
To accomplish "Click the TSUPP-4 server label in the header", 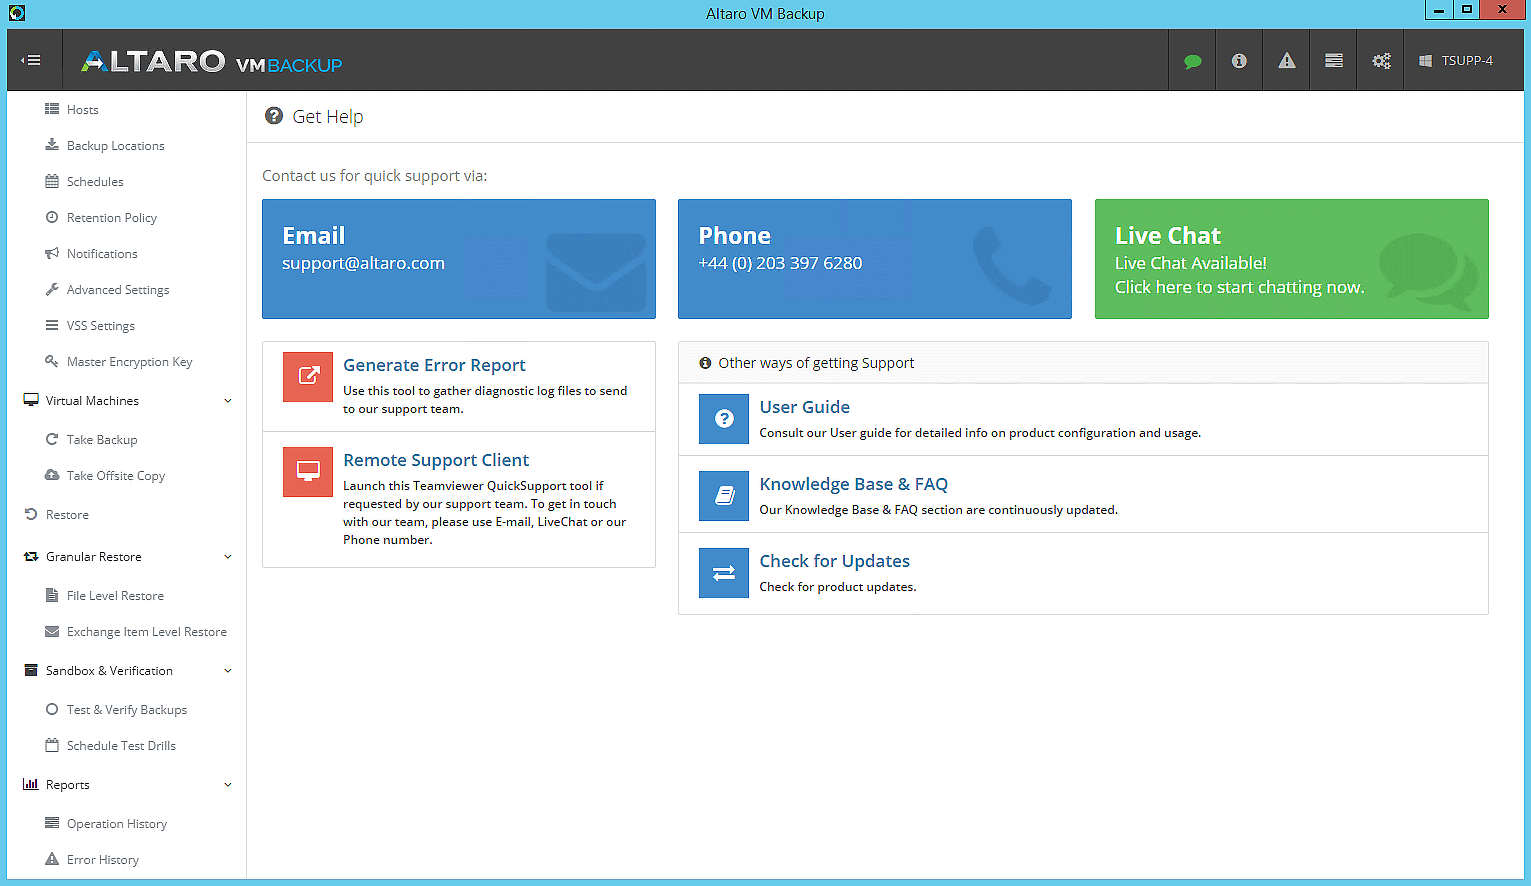I will tap(1467, 61).
